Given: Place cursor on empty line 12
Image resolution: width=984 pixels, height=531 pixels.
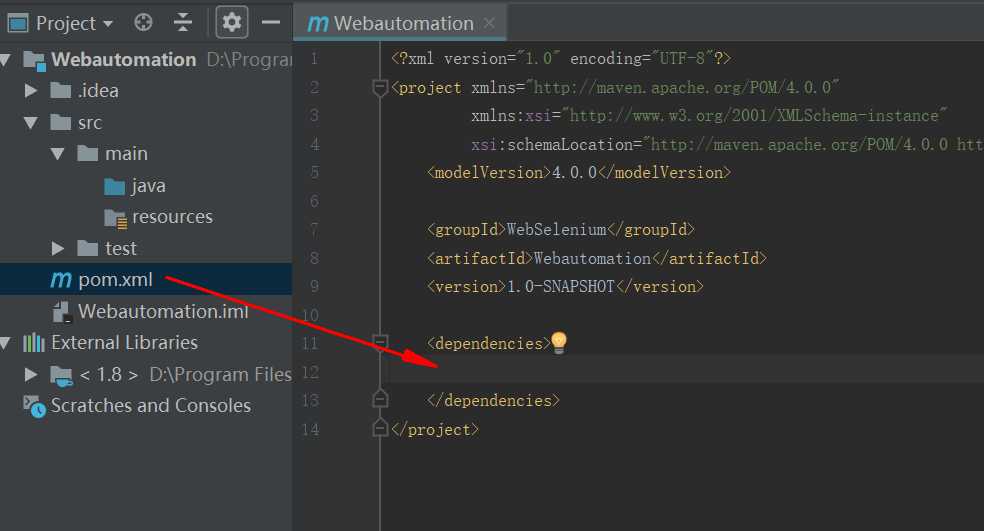Looking at the screenshot, I should click(x=684, y=372).
